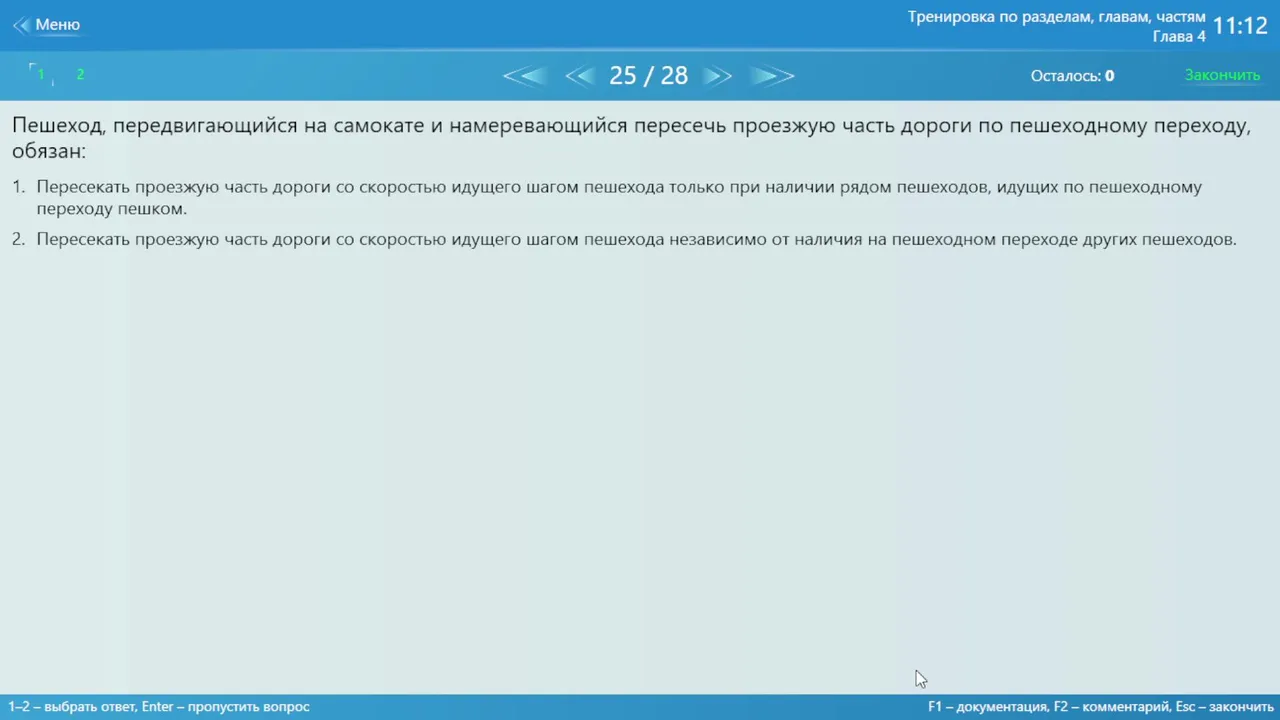The height and width of the screenshot is (720, 1280).
Task: Go back via Меню button
Action: (x=46, y=25)
